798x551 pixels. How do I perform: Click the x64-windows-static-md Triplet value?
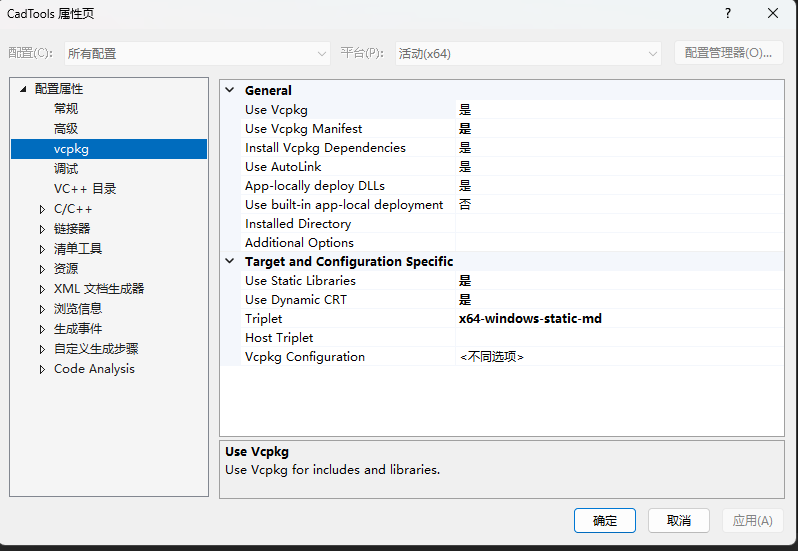(x=530, y=318)
